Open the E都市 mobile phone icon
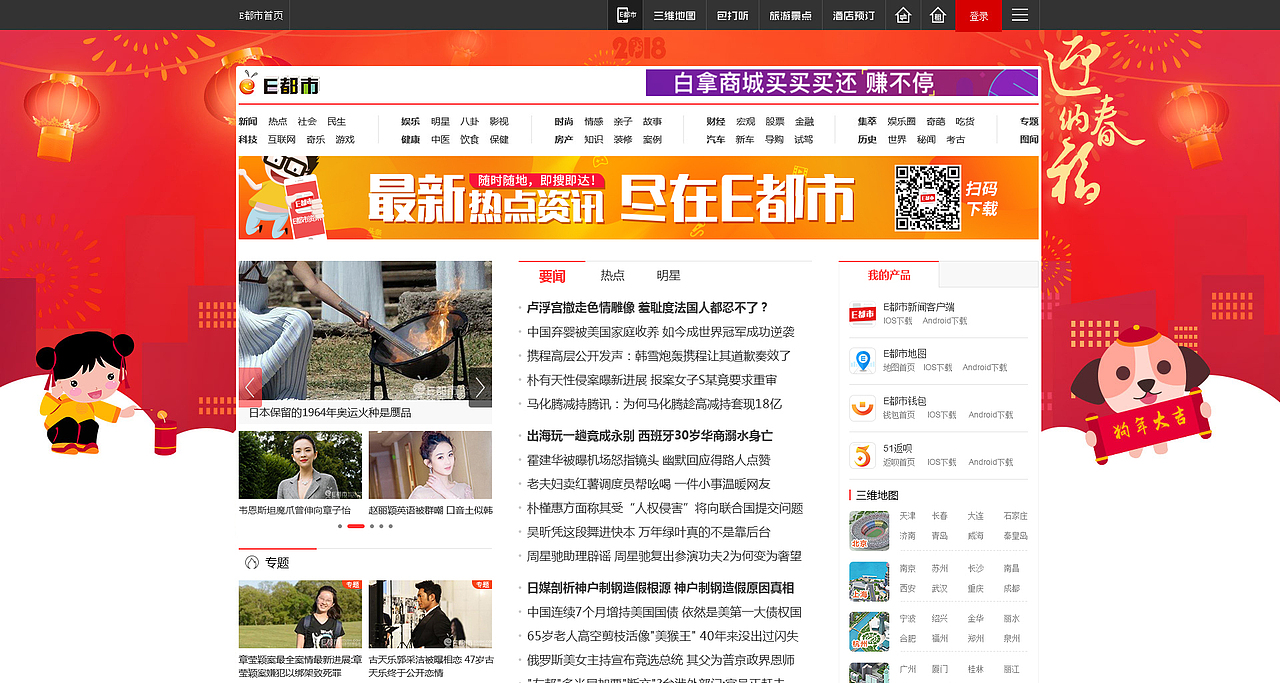1280x683 pixels. point(626,15)
